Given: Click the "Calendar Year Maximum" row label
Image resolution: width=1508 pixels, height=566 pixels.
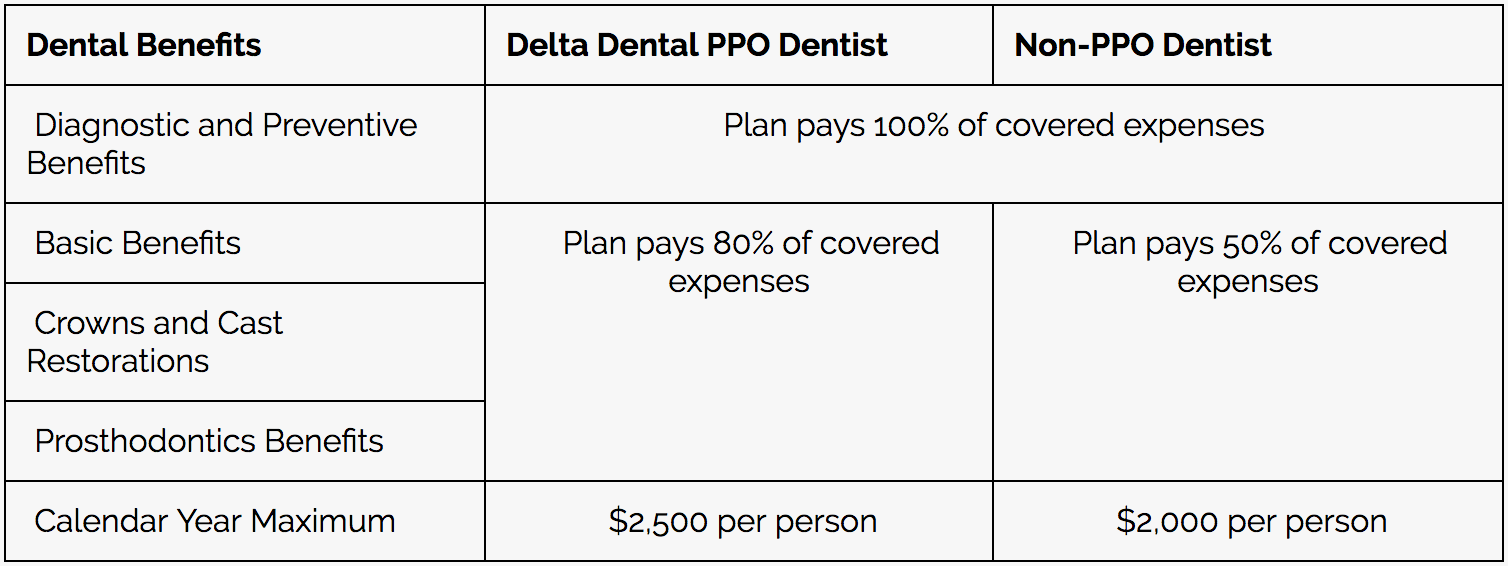Looking at the screenshot, I should pos(215,521).
